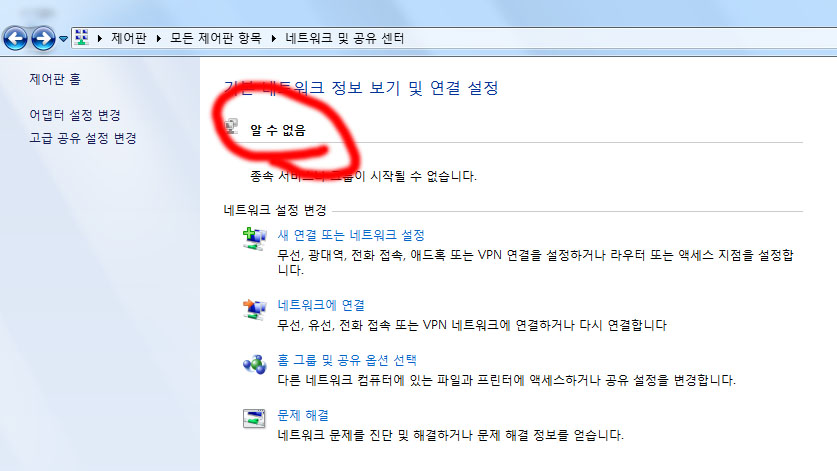Screen dimensions: 837x471
Task: Open 고급 공유 설정 변경 link
Action: 83,138
